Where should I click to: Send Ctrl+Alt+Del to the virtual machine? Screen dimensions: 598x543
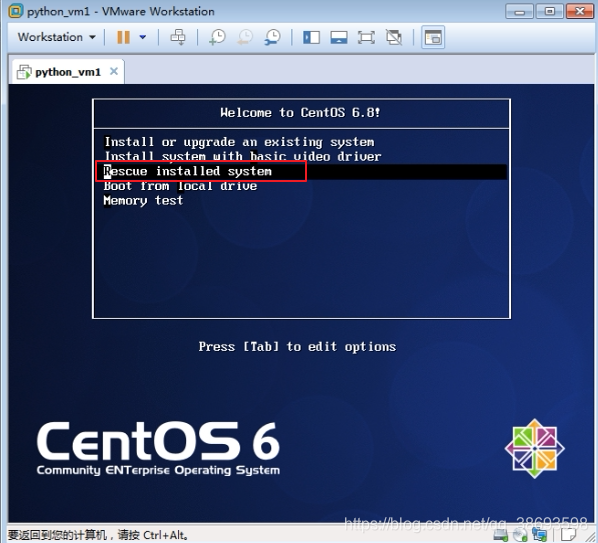[178, 37]
